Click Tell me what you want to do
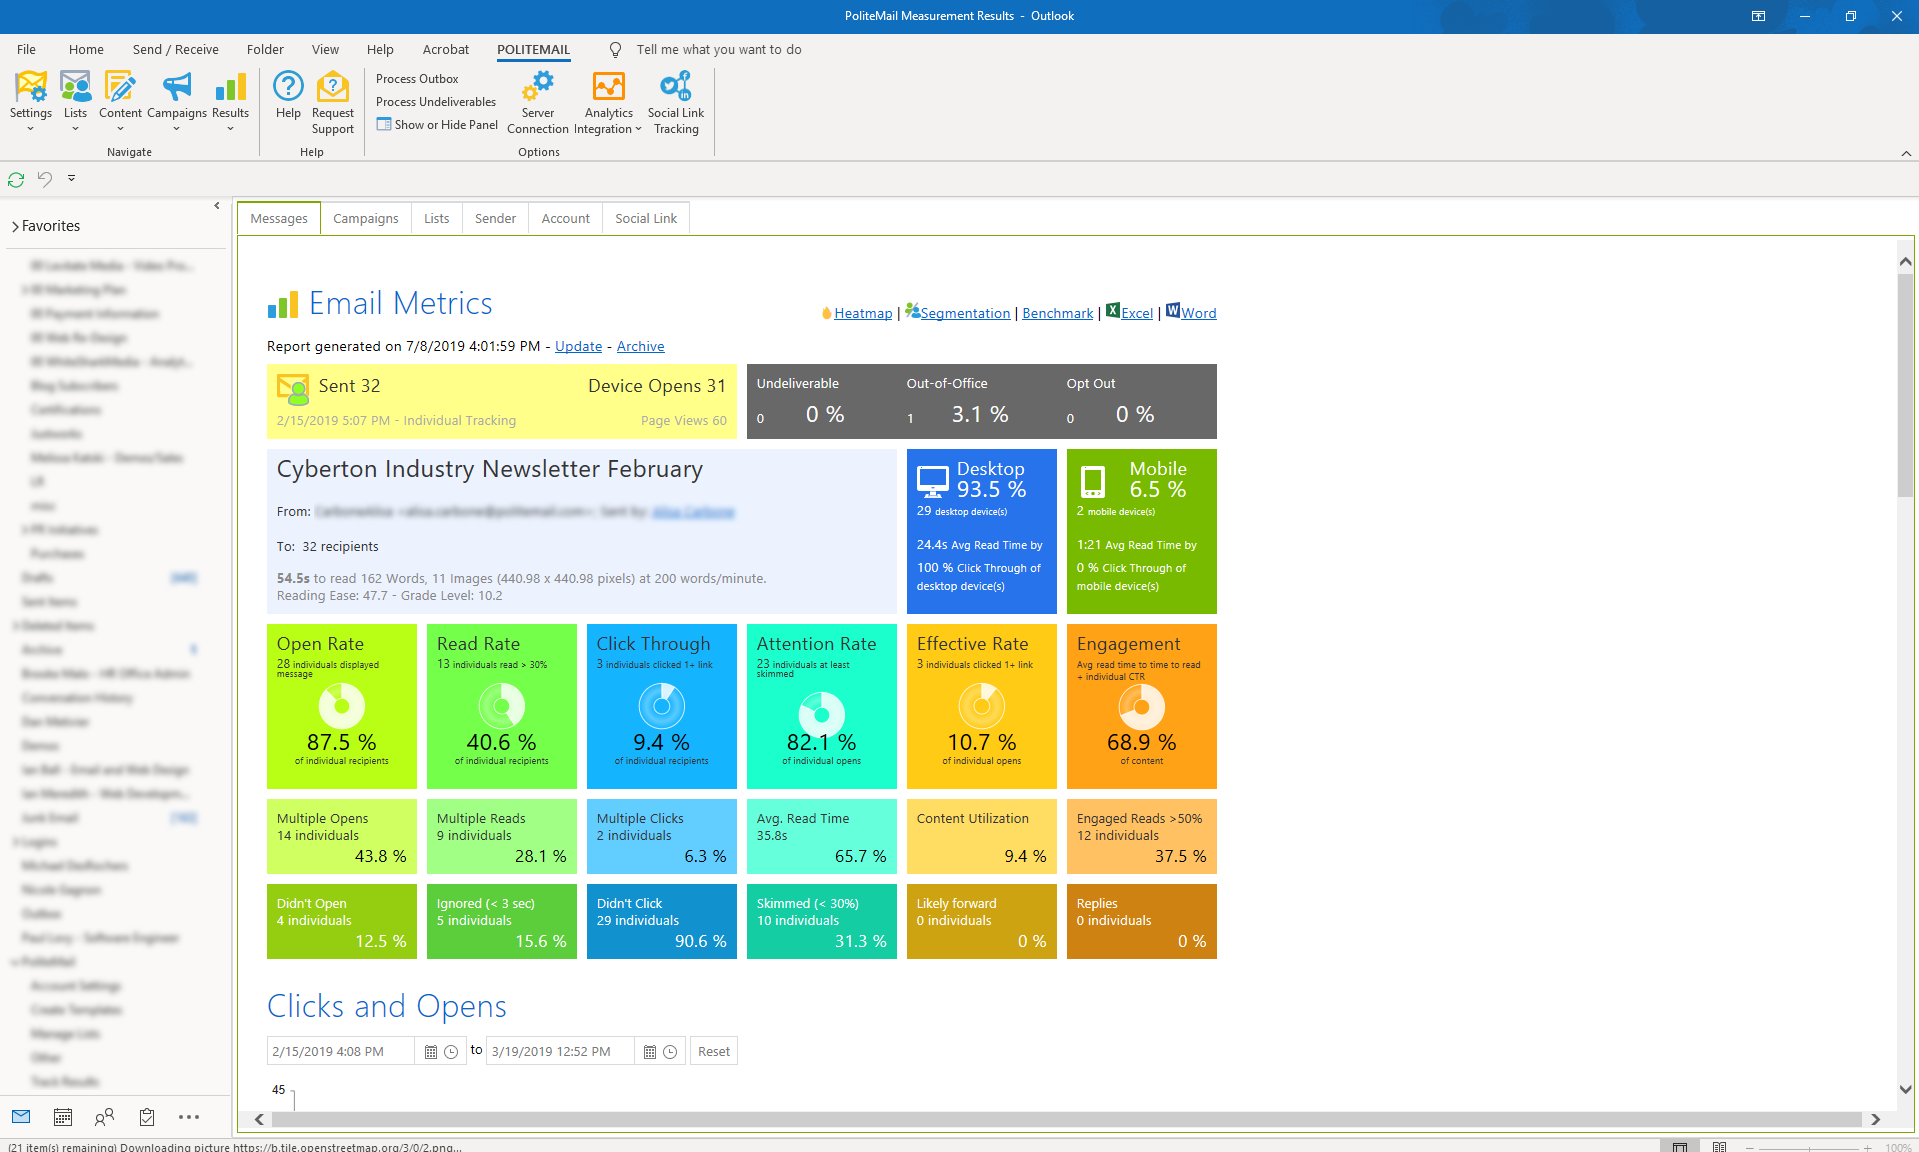This screenshot has width=1919, height=1152. click(719, 50)
